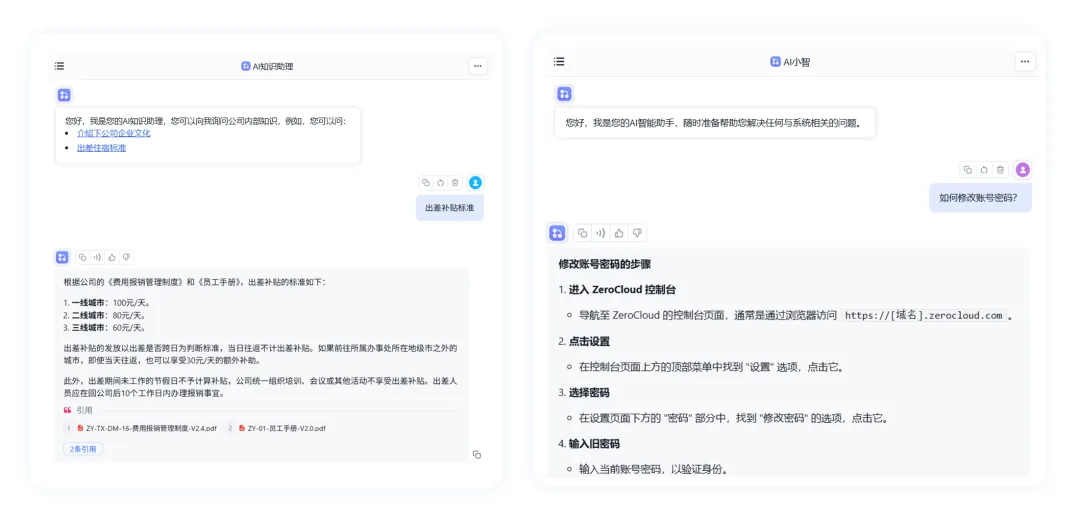
Task: Click the AI知识助理 title in header
Action: tap(267, 66)
